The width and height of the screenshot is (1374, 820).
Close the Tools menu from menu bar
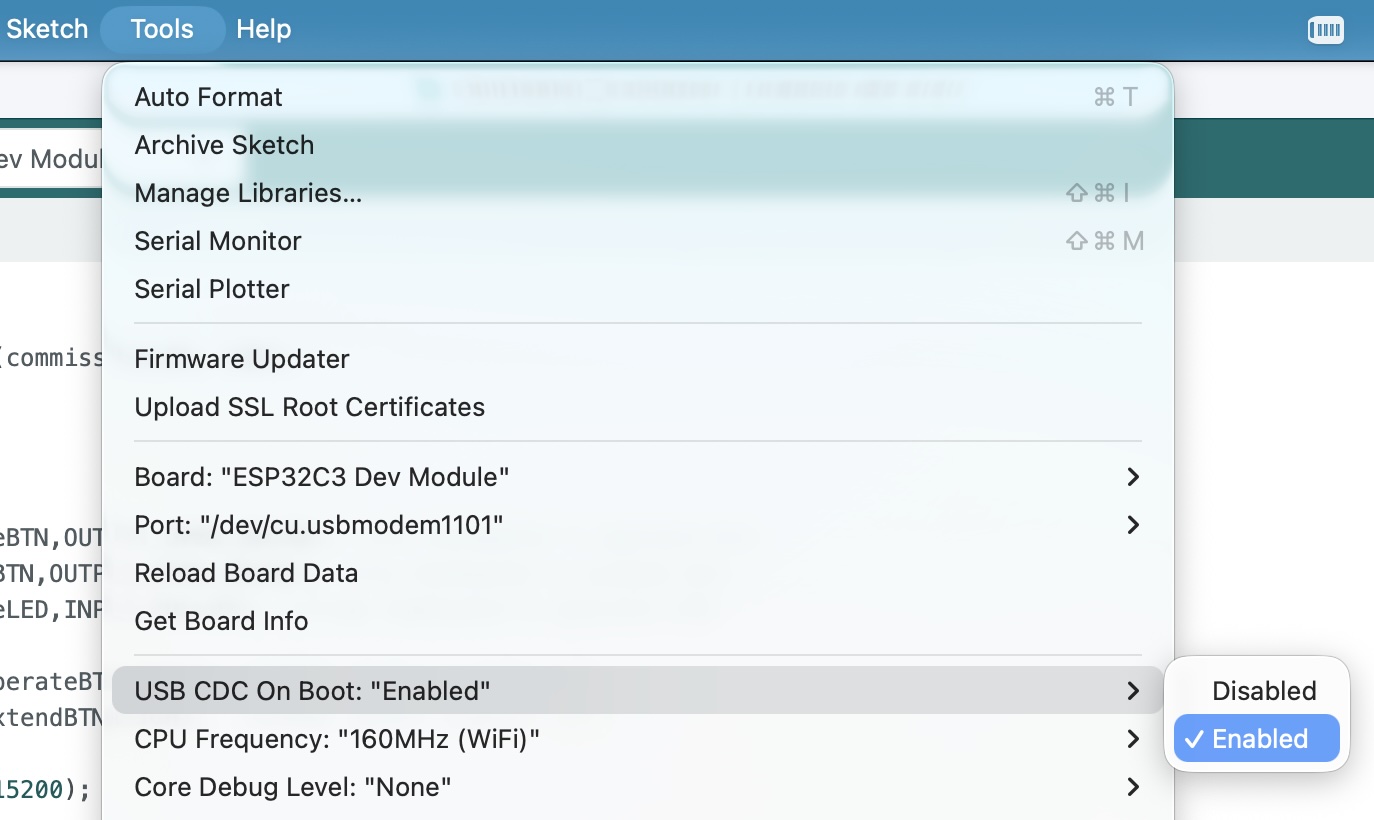(x=162, y=29)
